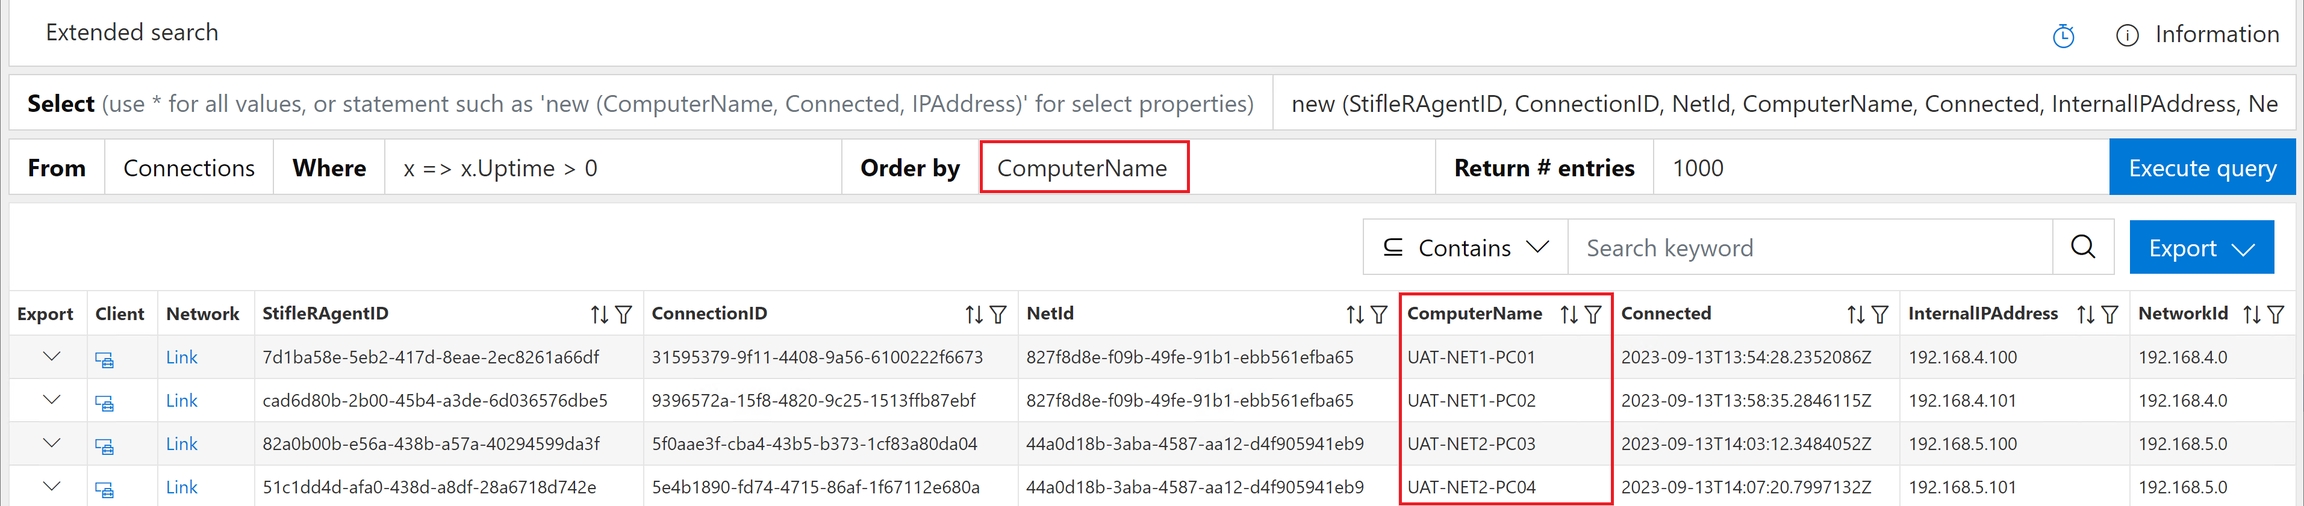The image size is (2304, 506).
Task: Filter the ConnectionID column
Action: (x=998, y=315)
